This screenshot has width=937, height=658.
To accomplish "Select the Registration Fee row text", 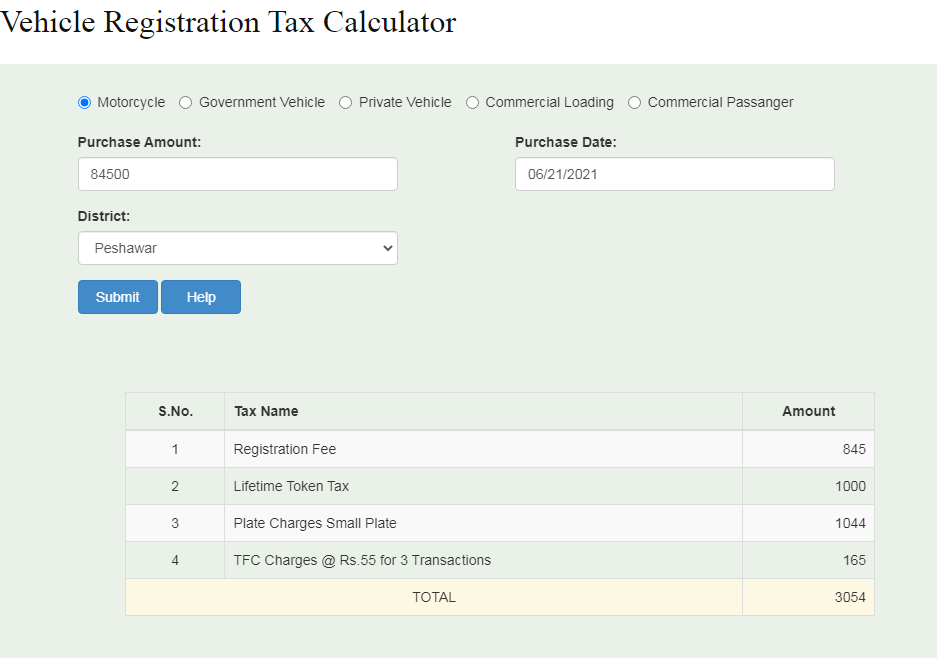I will point(285,449).
